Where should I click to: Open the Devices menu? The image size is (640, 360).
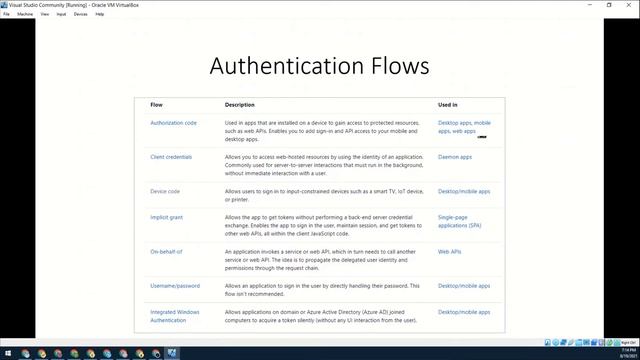(80, 14)
